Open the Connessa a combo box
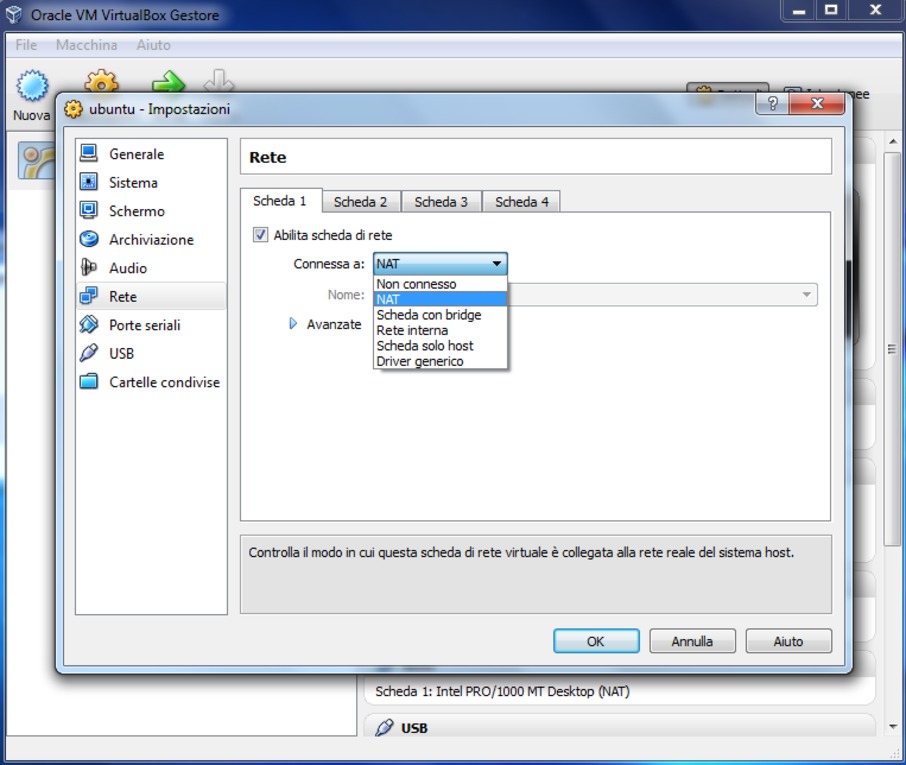The width and height of the screenshot is (906, 765). pyautogui.click(x=440, y=263)
